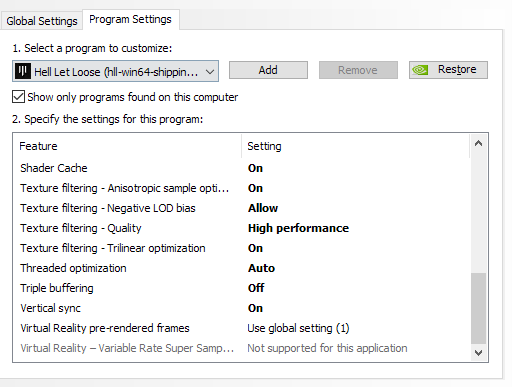The width and height of the screenshot is (512, 387).
Task: Click the Setting column header
Action: tap(264, 146)
